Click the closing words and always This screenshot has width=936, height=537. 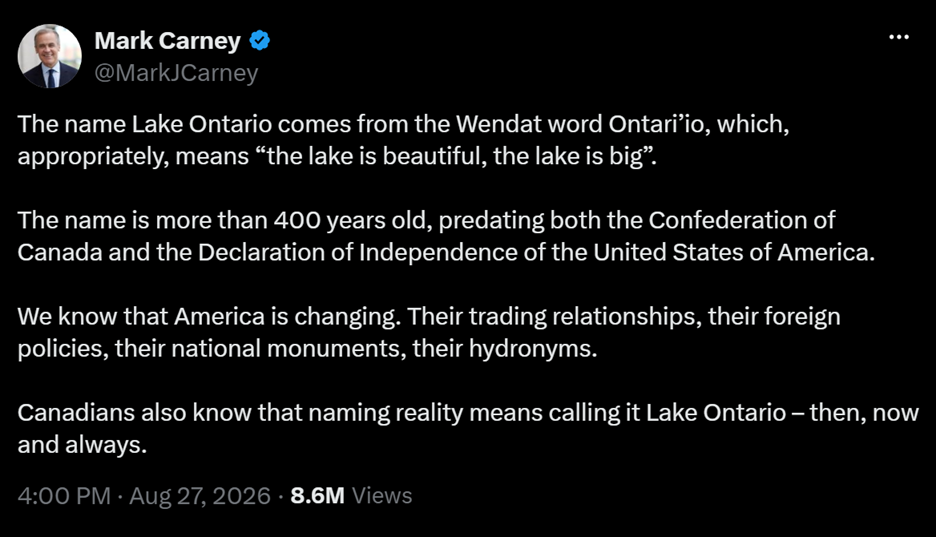tap(82, 445)
